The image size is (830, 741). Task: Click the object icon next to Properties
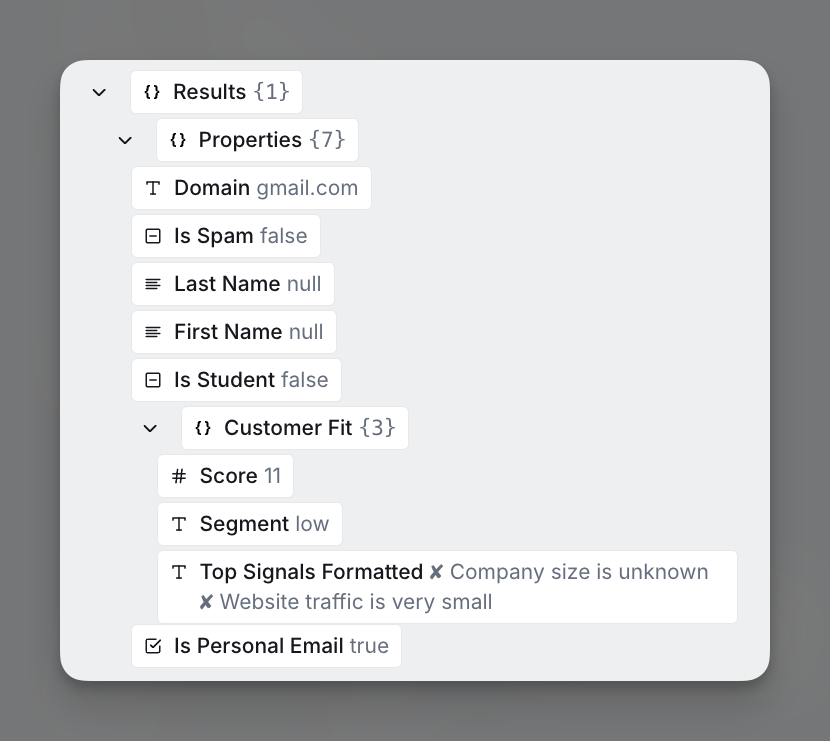(178, 140)
